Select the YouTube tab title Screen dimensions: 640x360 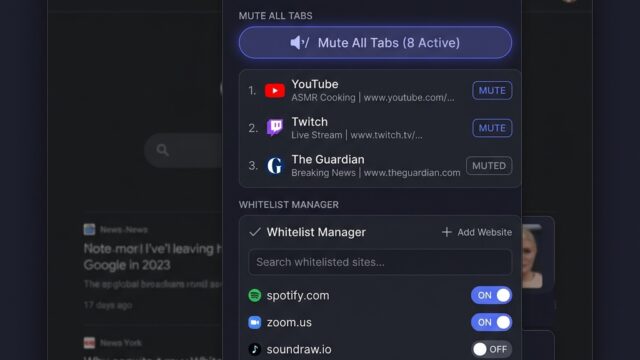315,84
